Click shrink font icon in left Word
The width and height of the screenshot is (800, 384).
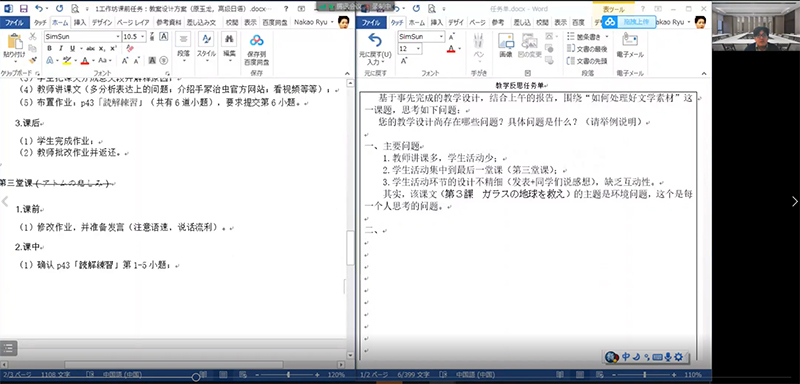click(137, 61)
